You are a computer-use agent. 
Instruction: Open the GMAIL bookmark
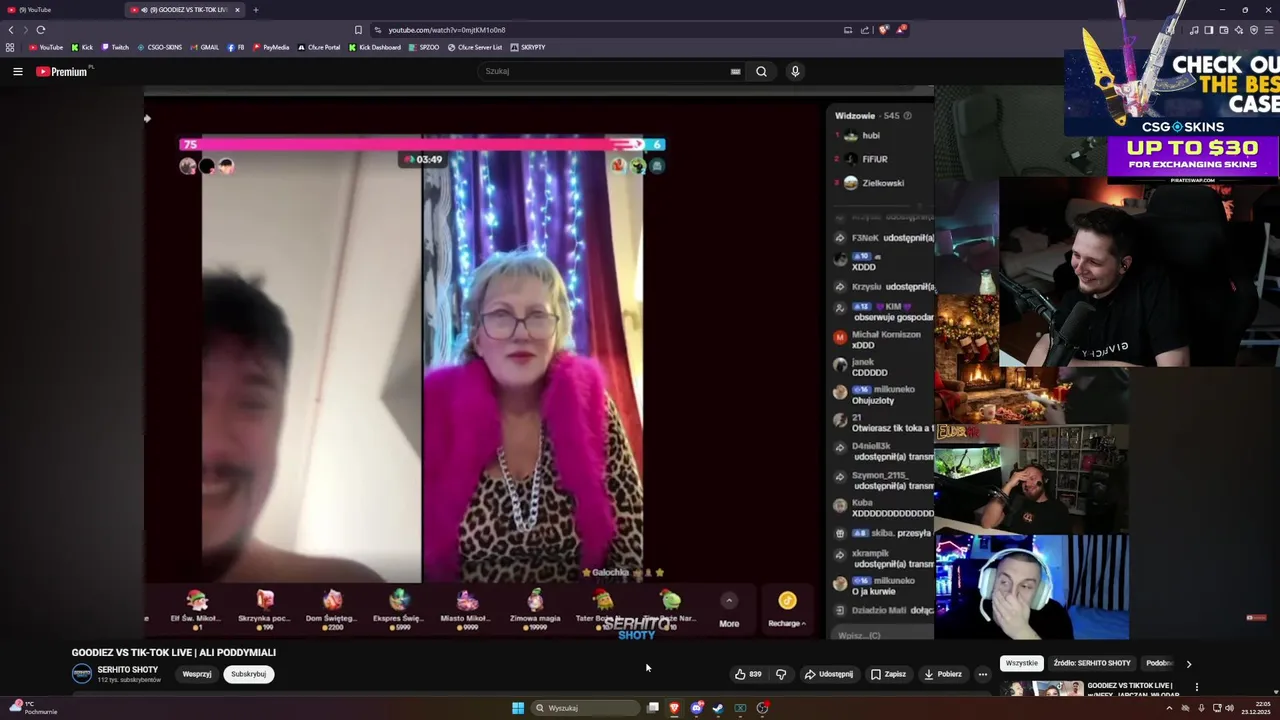click(204, 47)
